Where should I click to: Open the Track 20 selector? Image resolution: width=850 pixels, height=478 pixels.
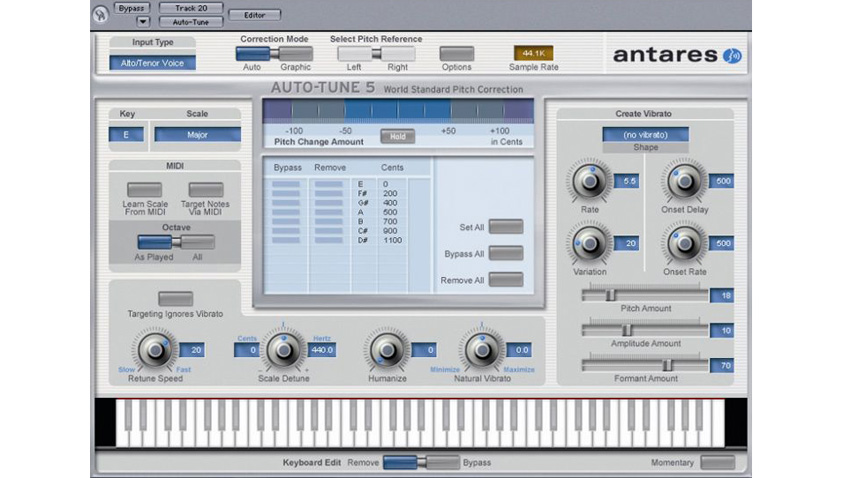(191, 8)
